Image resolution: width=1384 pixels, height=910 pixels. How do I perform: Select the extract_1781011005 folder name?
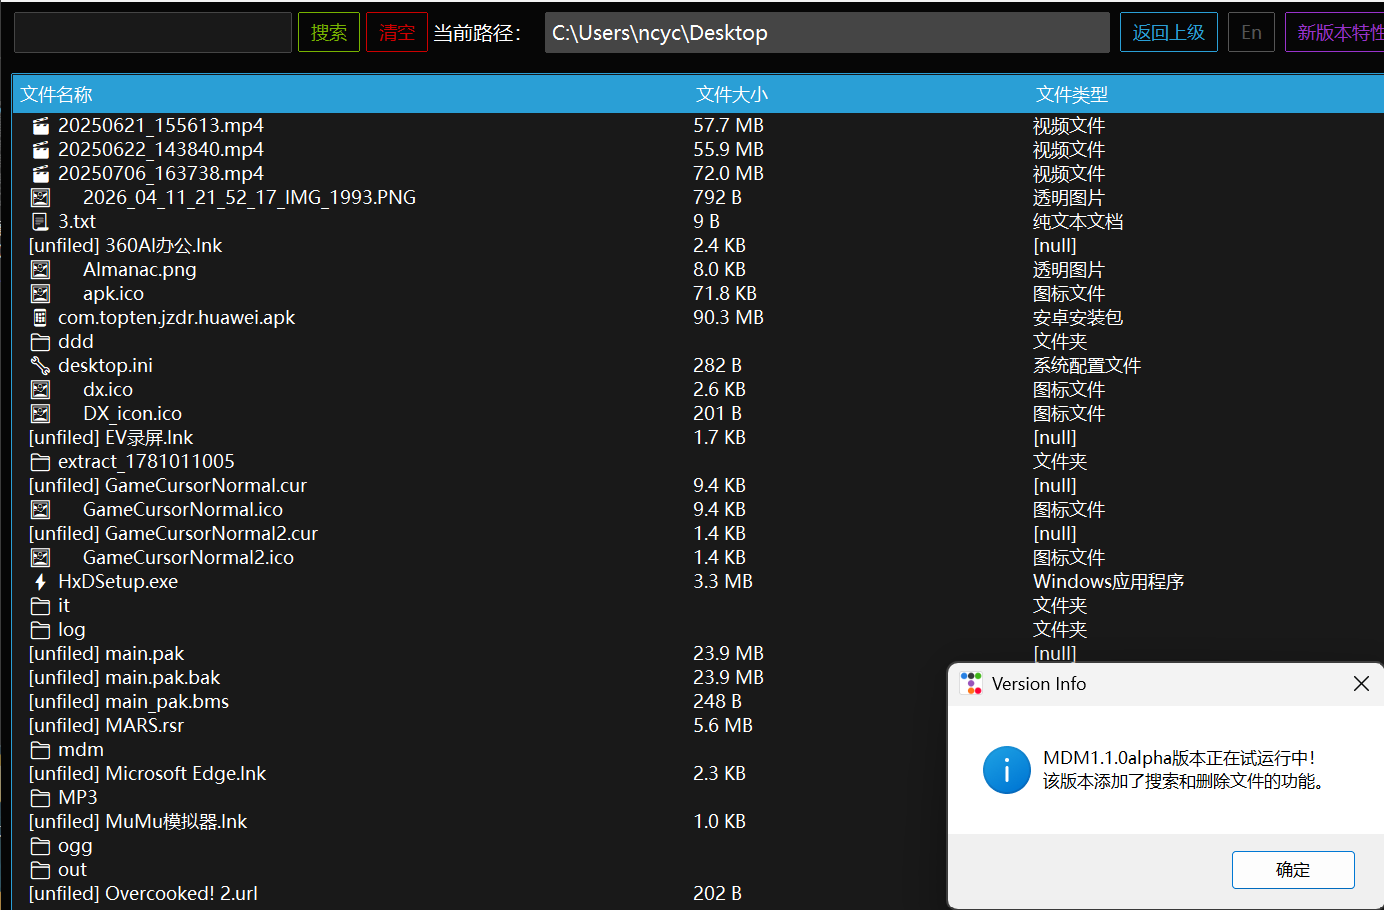pos(146,462)
